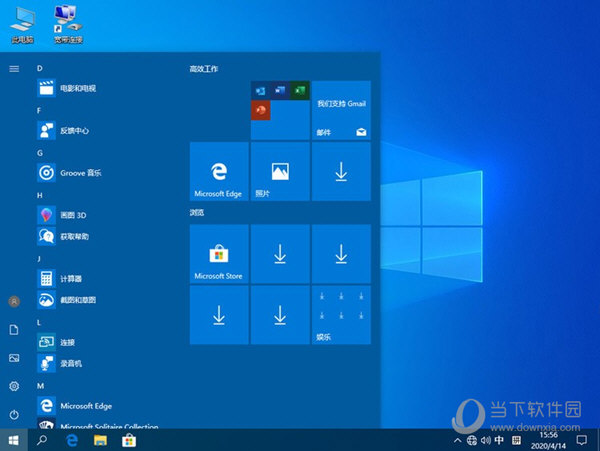
Task: Open 画图 3D app
Action: [103, 215]
